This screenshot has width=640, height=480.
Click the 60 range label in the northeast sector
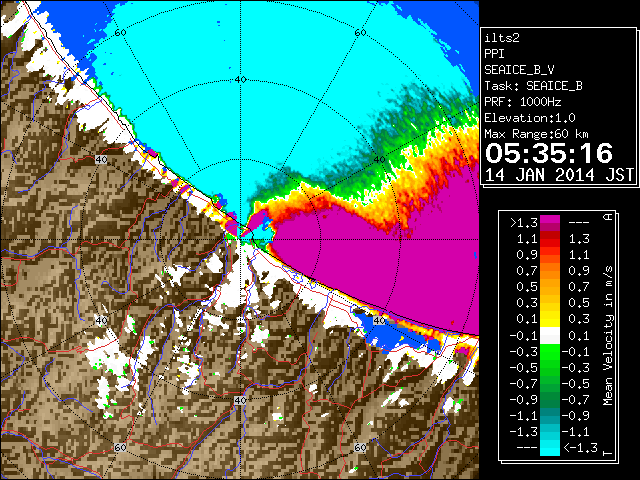pos(360,33)
